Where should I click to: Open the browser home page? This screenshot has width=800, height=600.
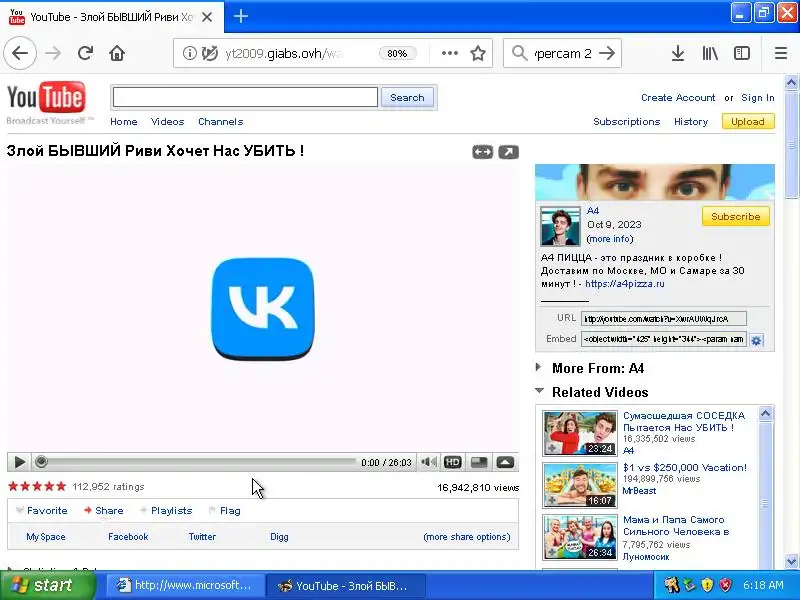pyautogui.click(x=117, y=53)
